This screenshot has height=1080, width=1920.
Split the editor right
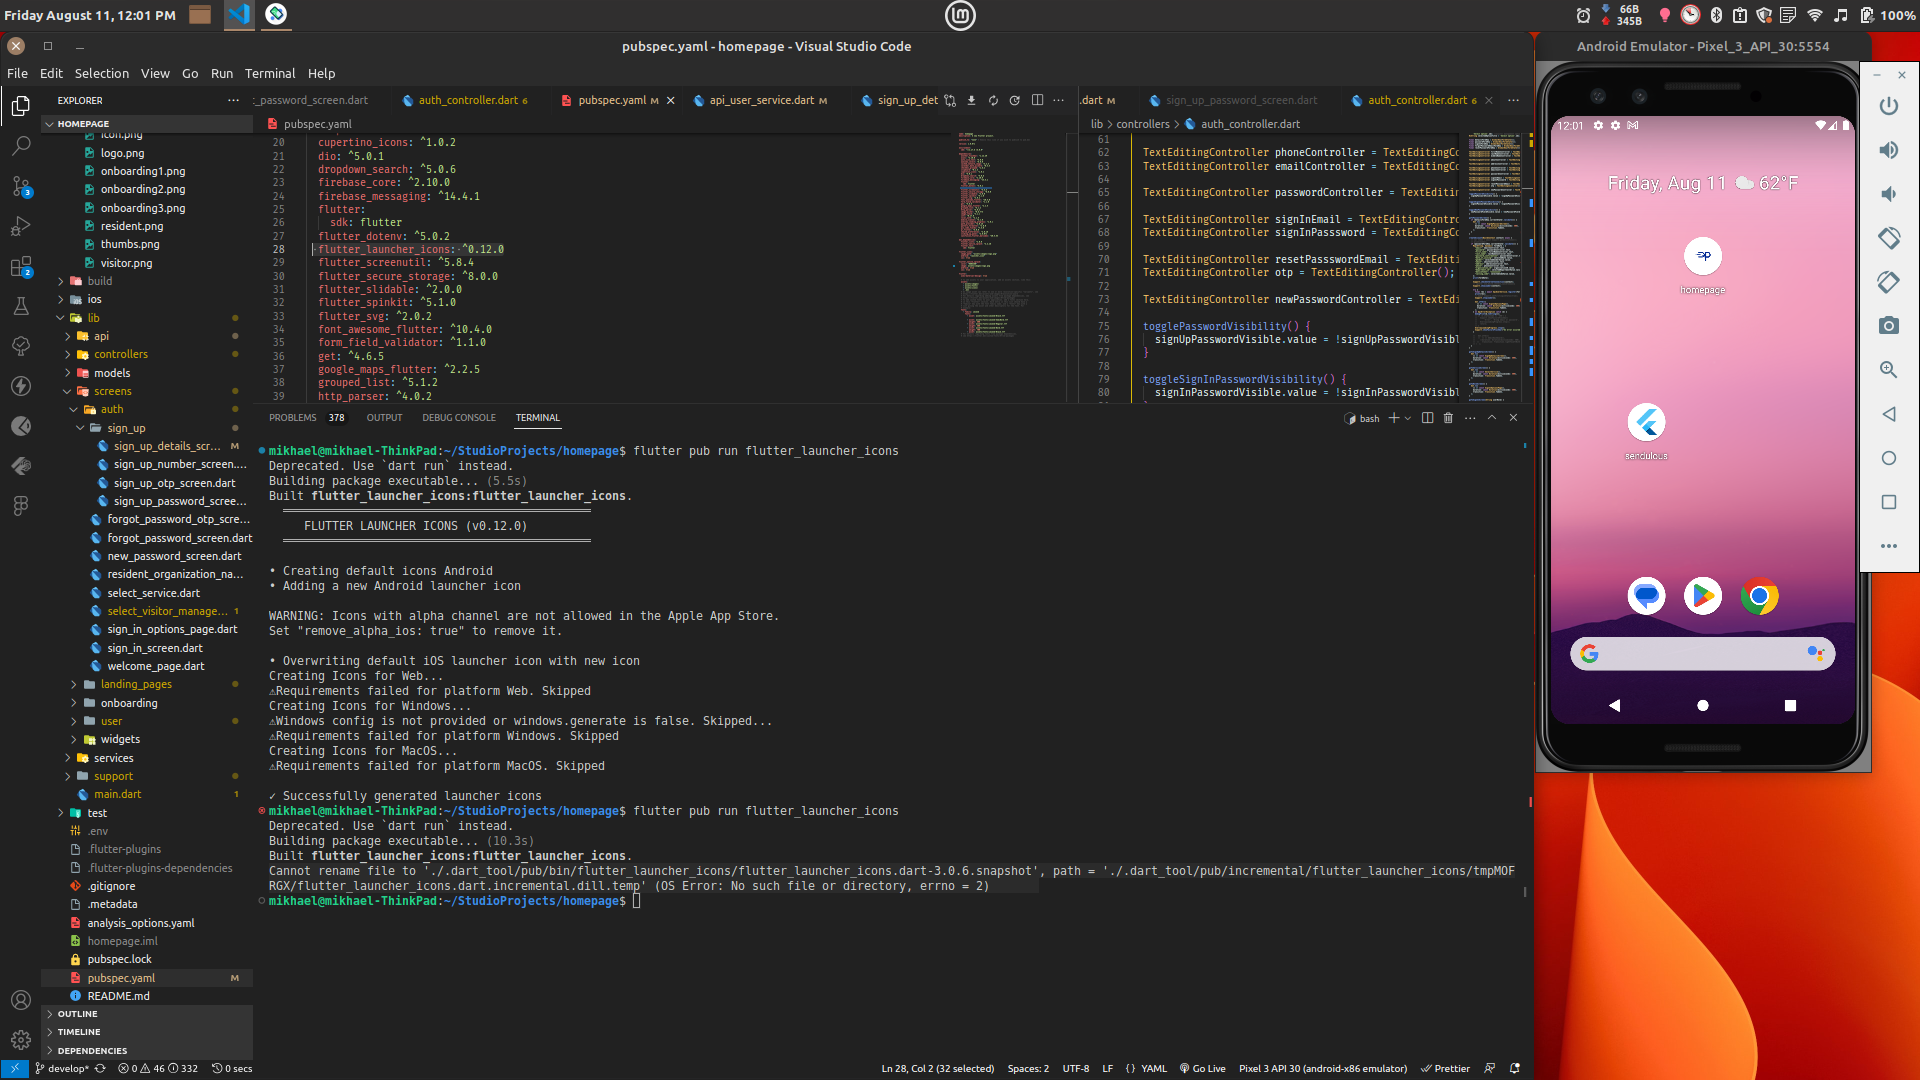point(1037,100)
